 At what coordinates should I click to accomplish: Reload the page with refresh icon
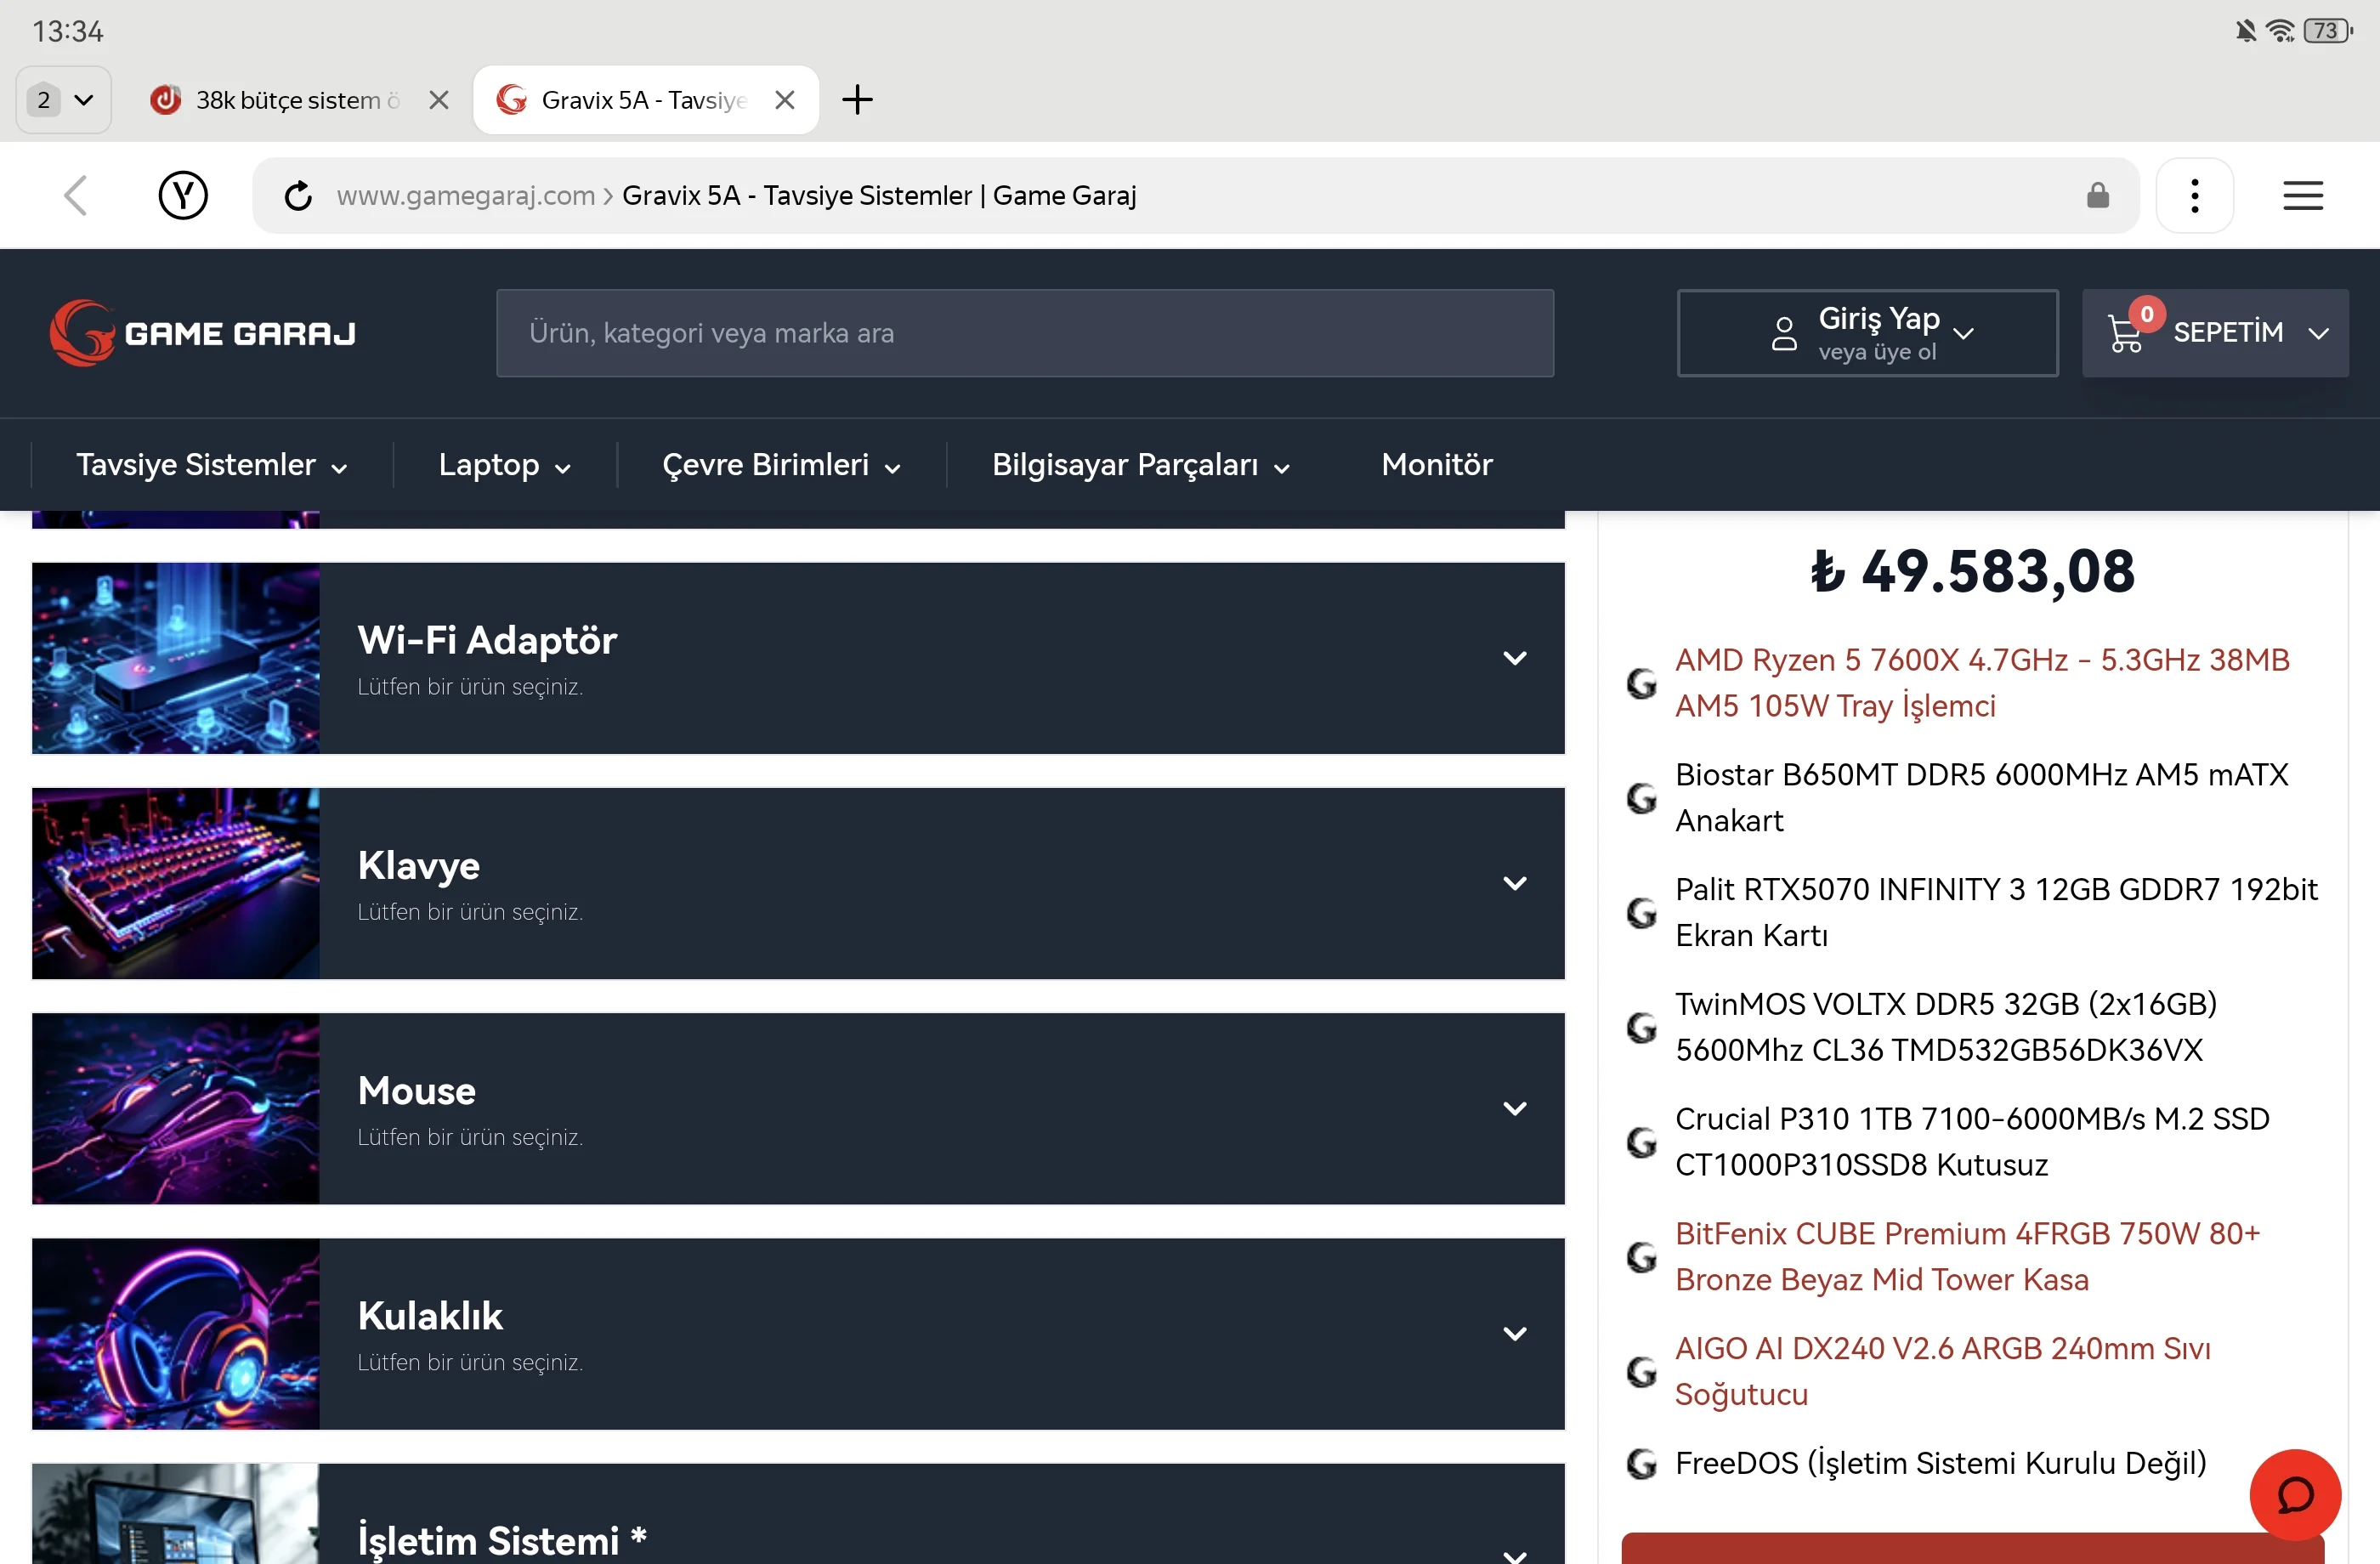point(298,196)
